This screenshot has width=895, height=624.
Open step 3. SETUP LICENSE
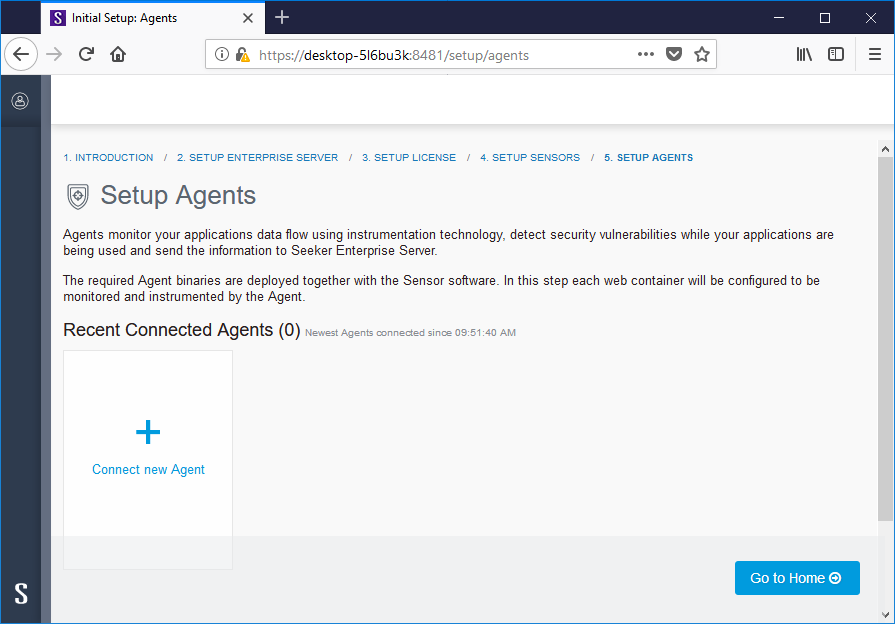408,157
